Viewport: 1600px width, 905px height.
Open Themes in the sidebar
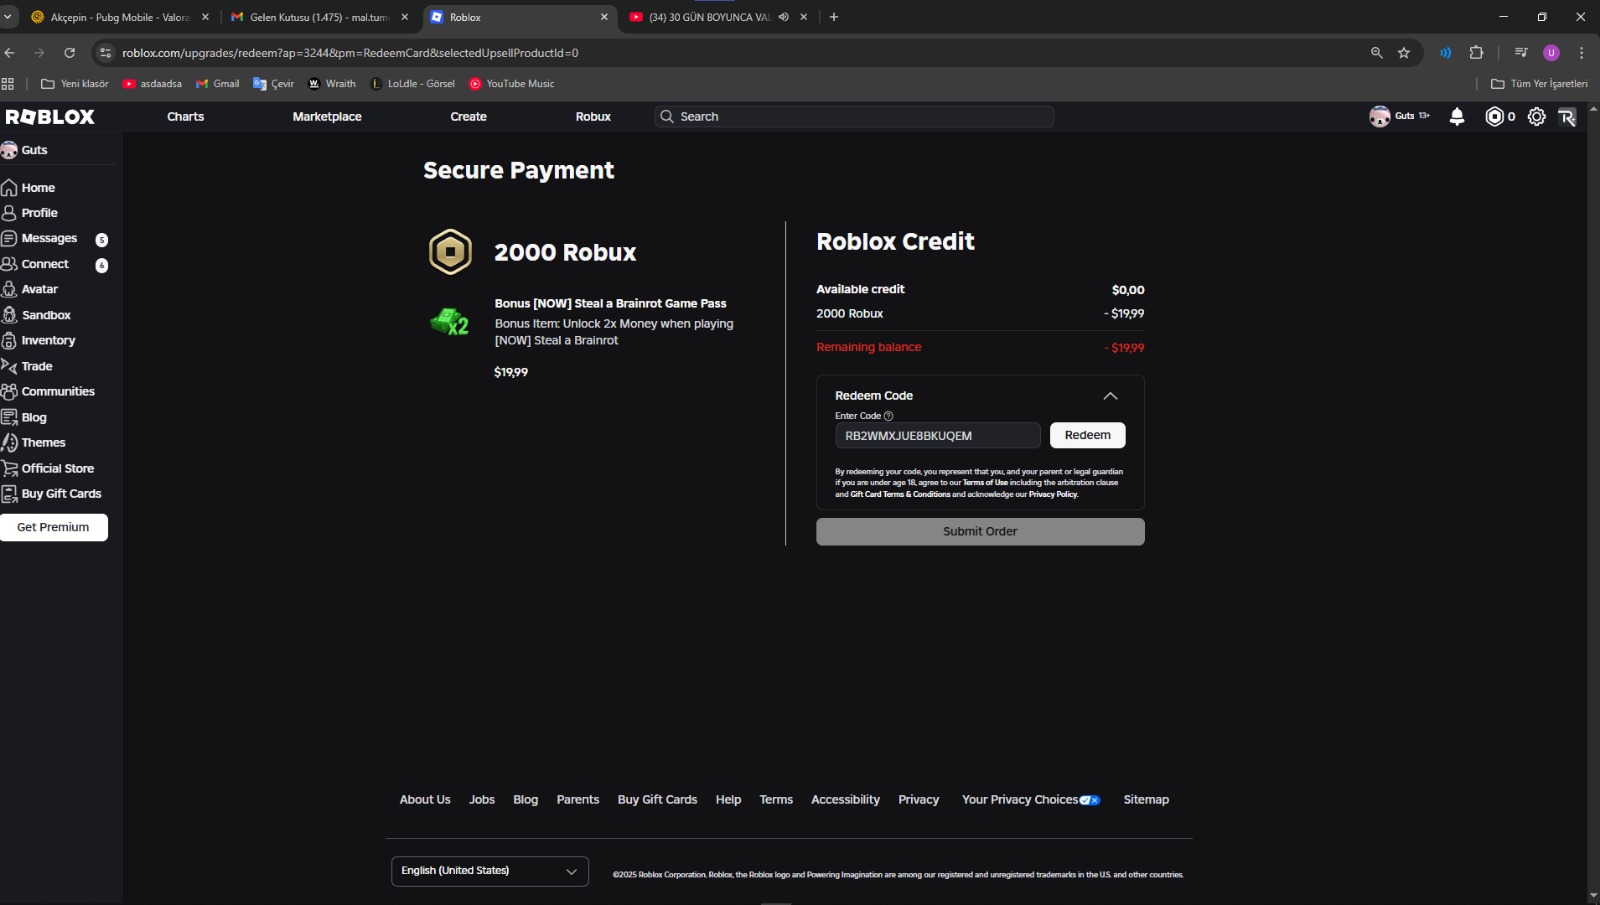pos(34,443)
